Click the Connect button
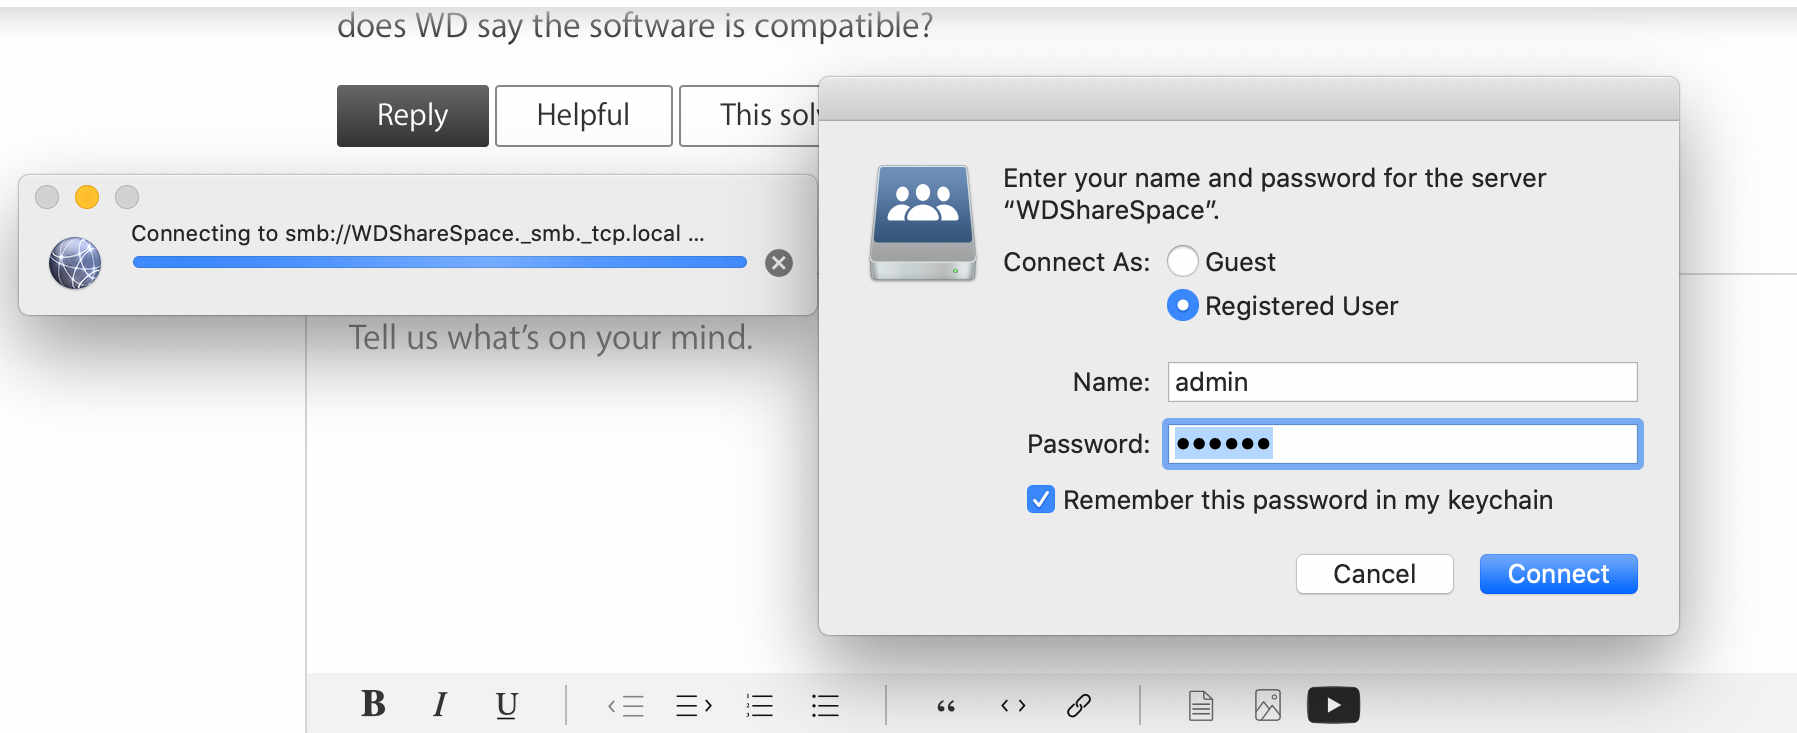The height and width of the screenshot is (733, 1797). coord(1558,574)
